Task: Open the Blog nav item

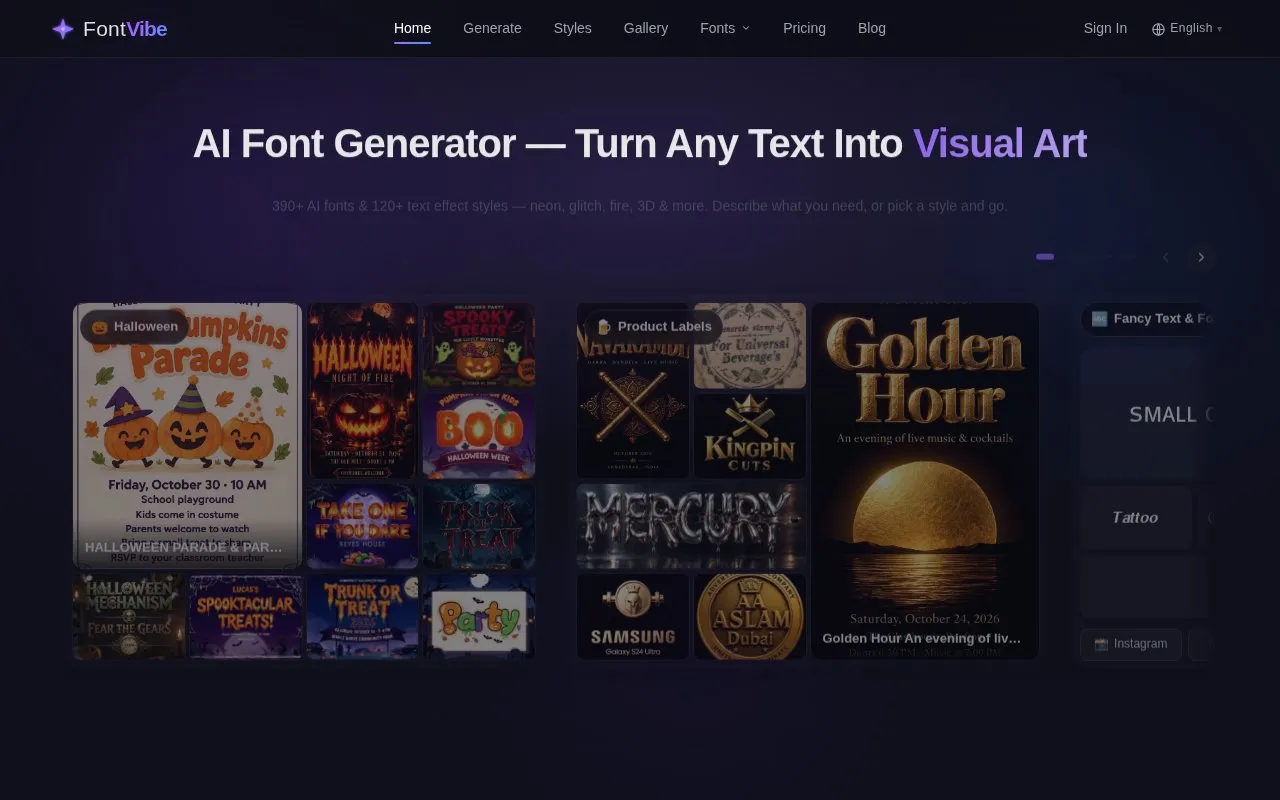Action: [x=872, y=28]
